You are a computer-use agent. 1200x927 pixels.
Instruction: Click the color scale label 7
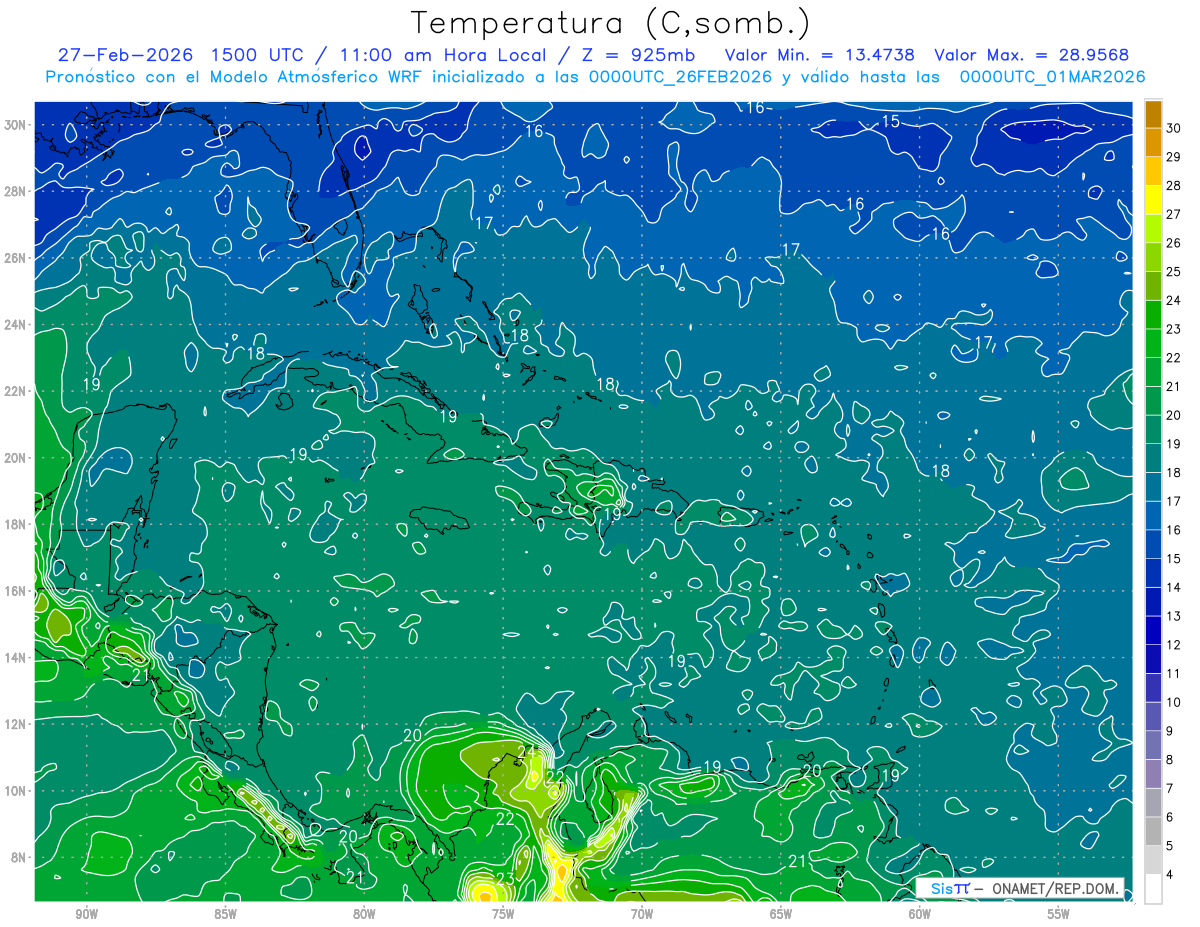click(x=1171, y=789)
